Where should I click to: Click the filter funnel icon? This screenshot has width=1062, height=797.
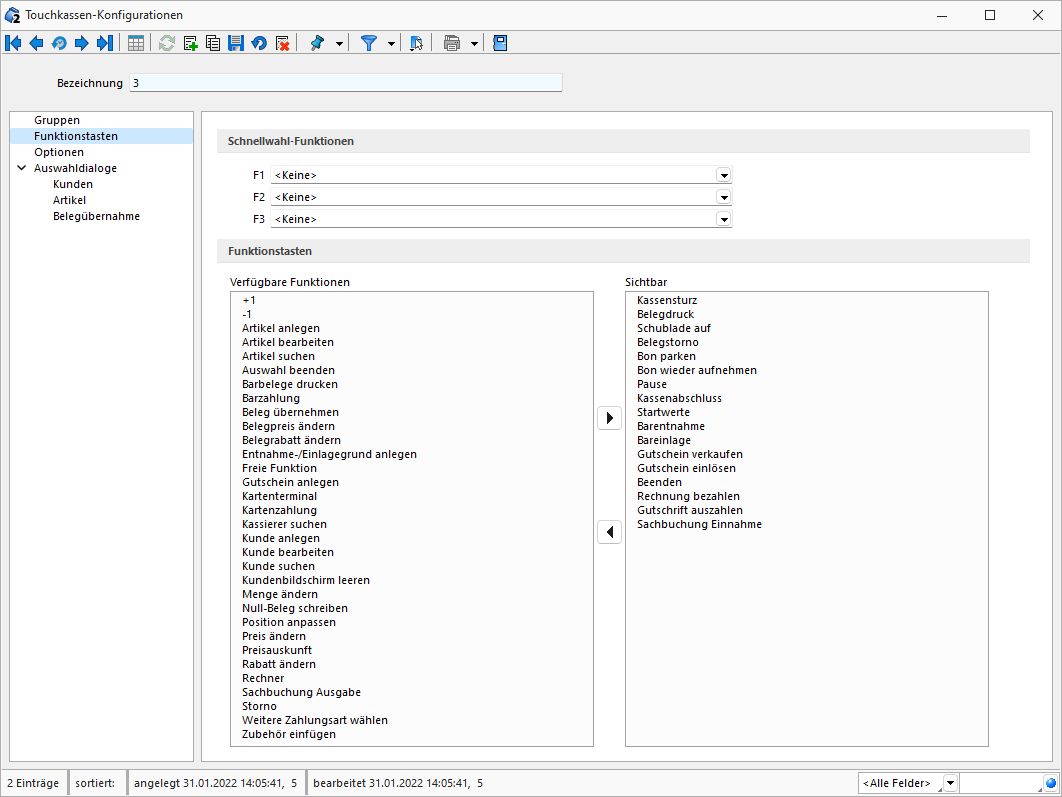(368, 43)
